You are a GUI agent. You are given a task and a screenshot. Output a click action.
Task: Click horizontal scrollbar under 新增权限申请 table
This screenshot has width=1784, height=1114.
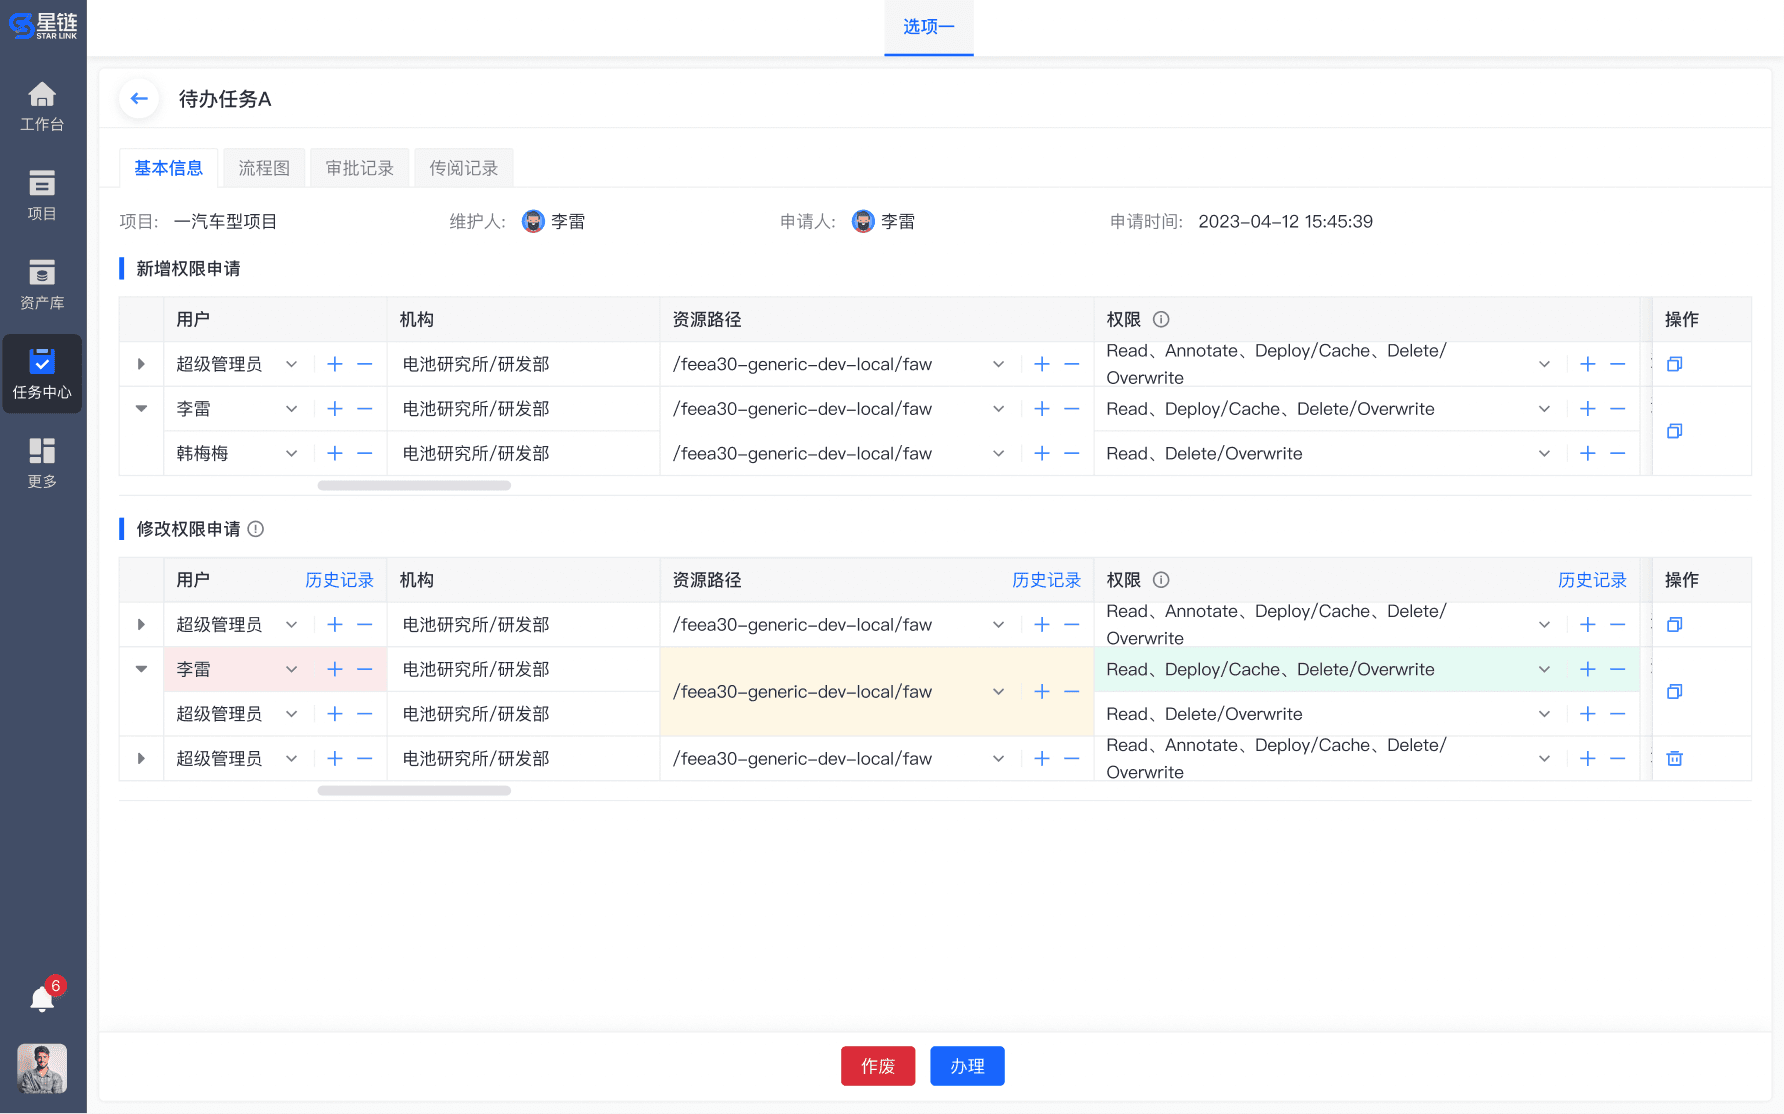pyautogui.click(x=414, y=486)
